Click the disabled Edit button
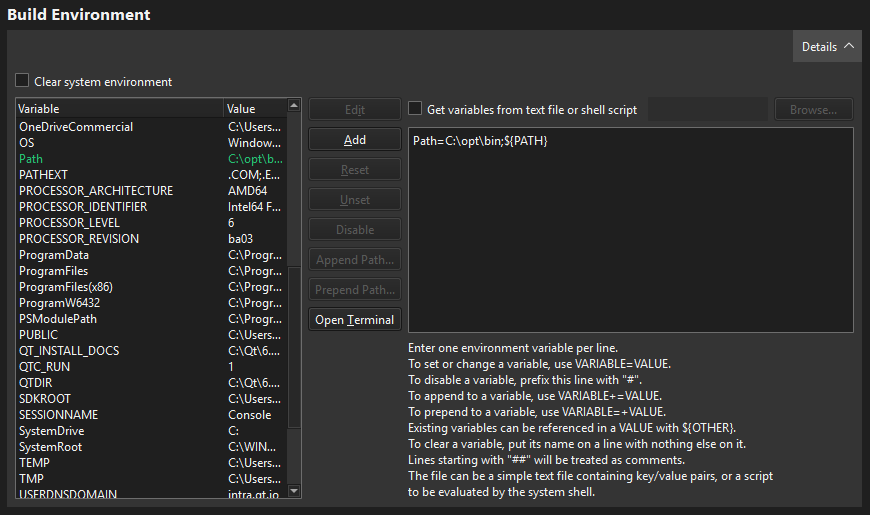Image resolution: width=870 pixels, height=515 pixels. [x=355, y=109]
